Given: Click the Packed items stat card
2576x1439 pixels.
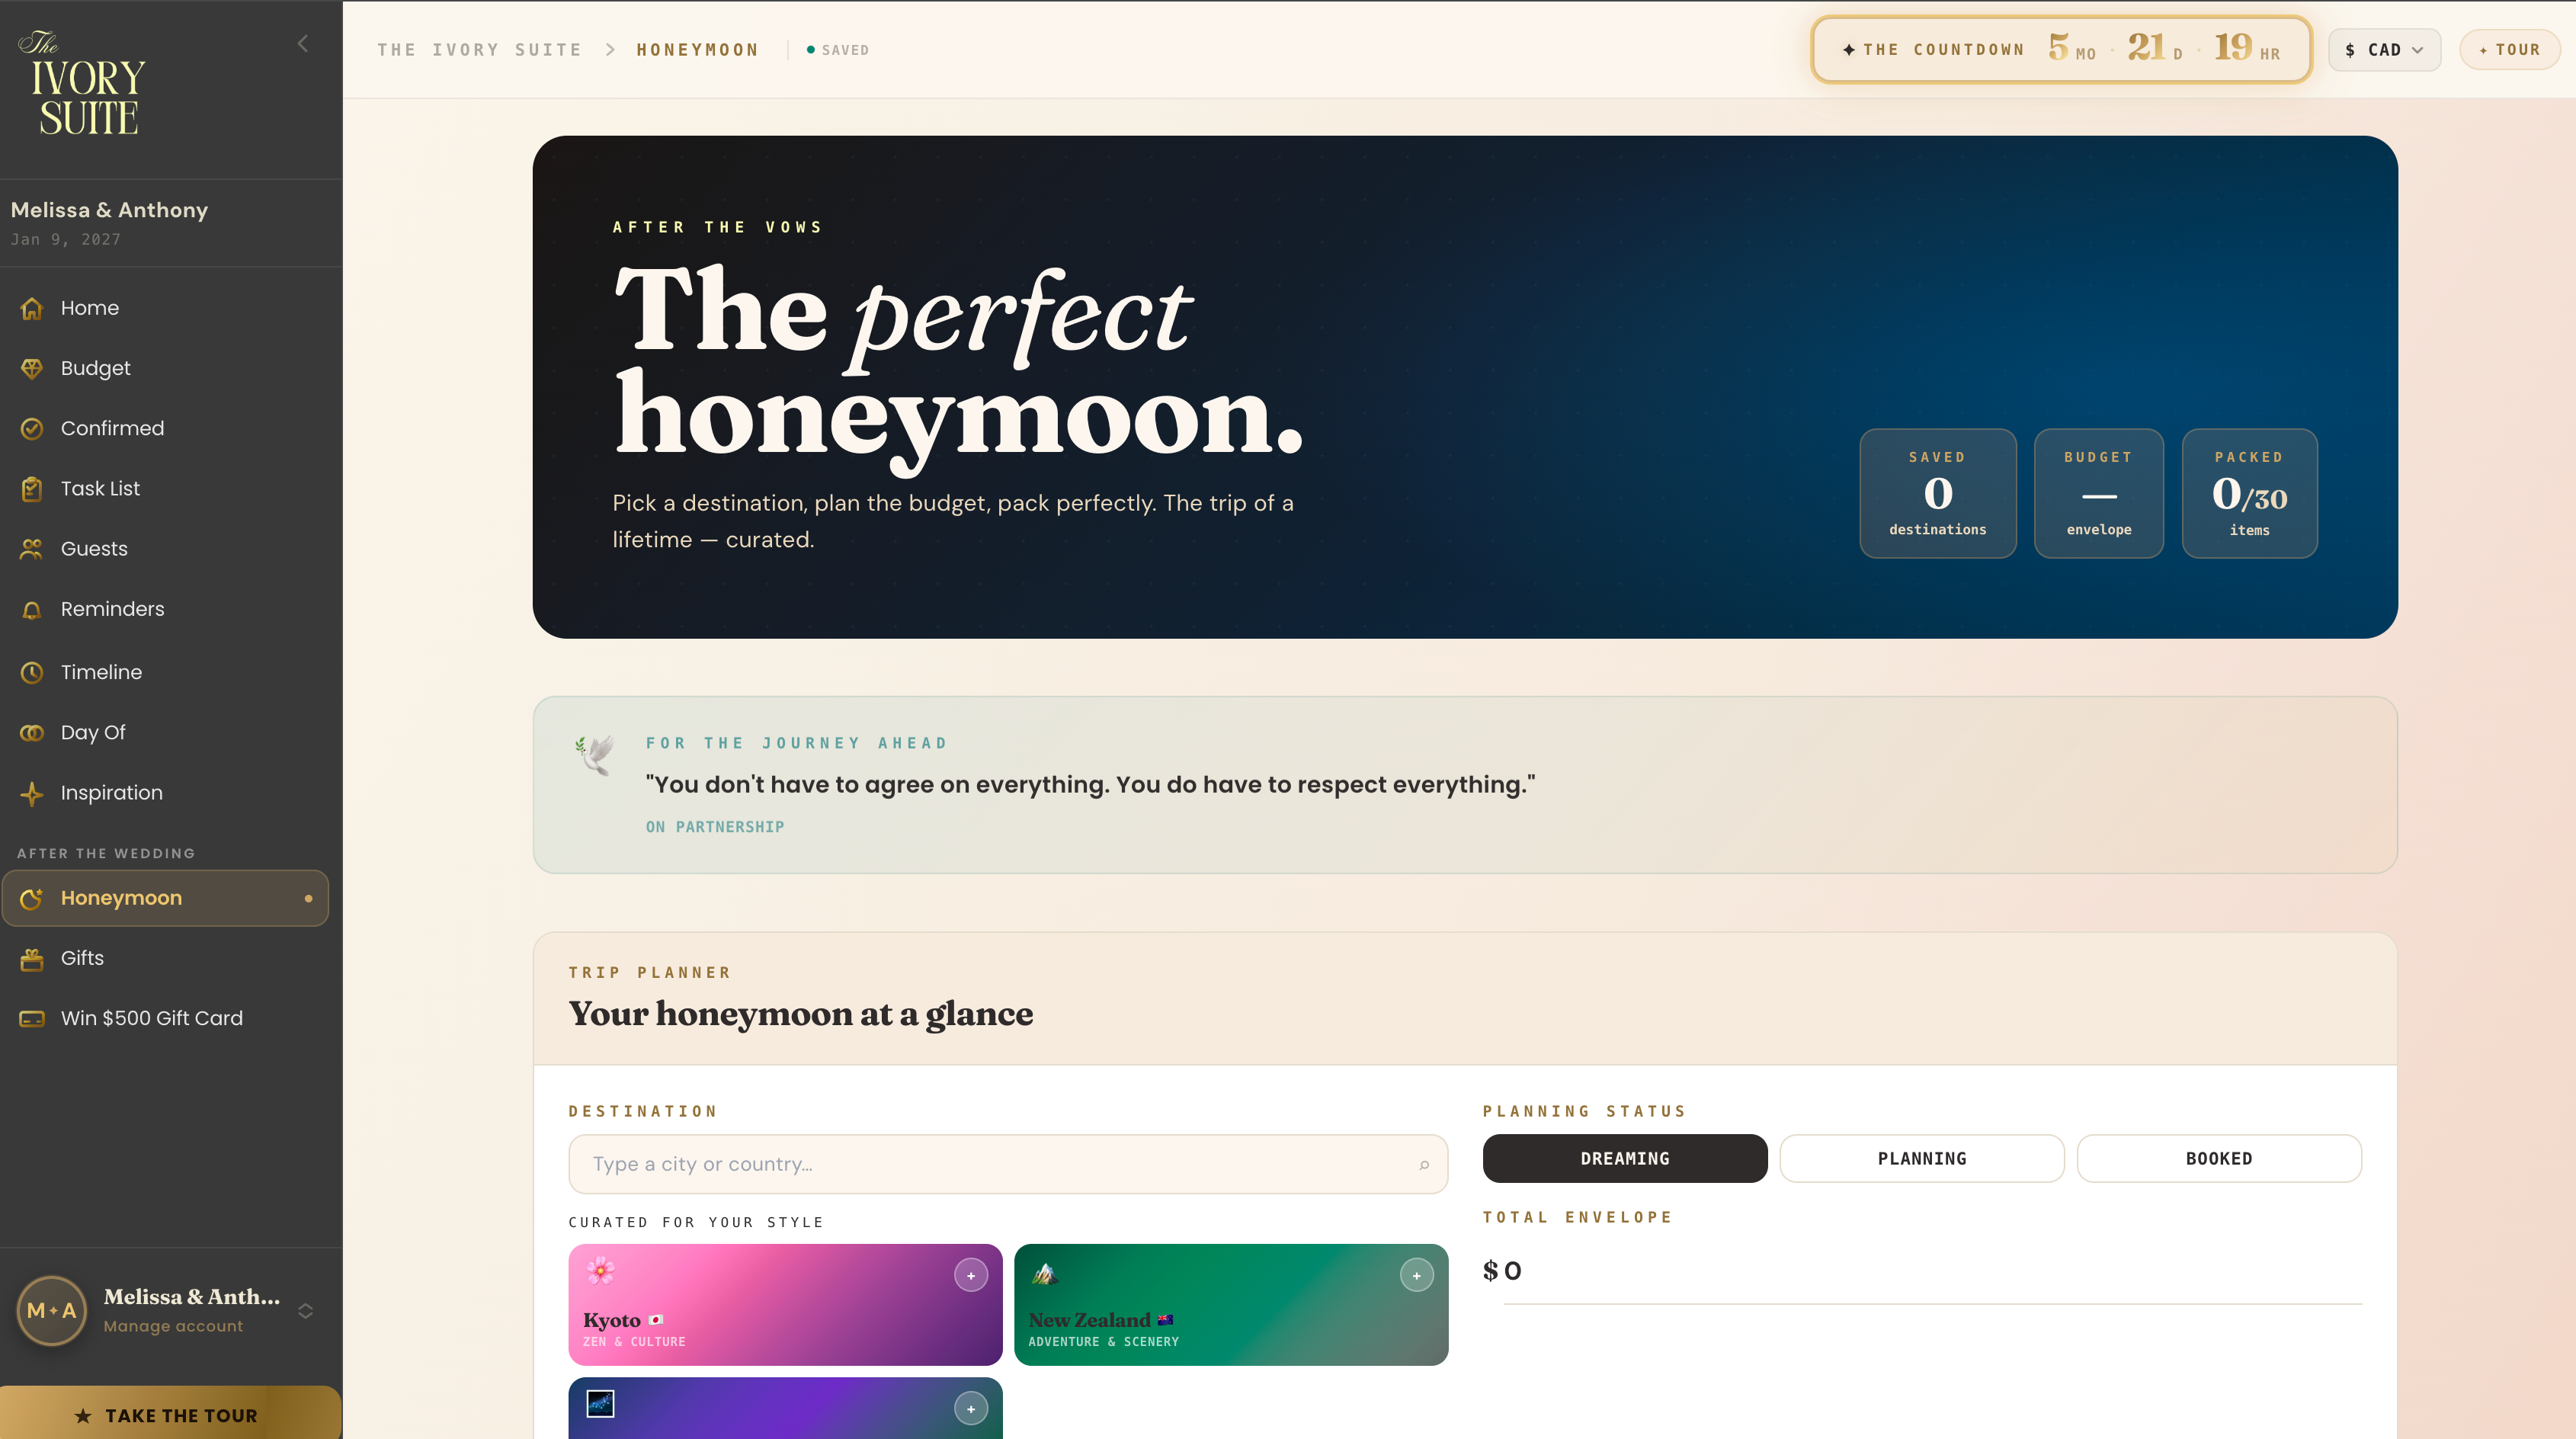Looking at the screenshot, I should pos(2249,493).
